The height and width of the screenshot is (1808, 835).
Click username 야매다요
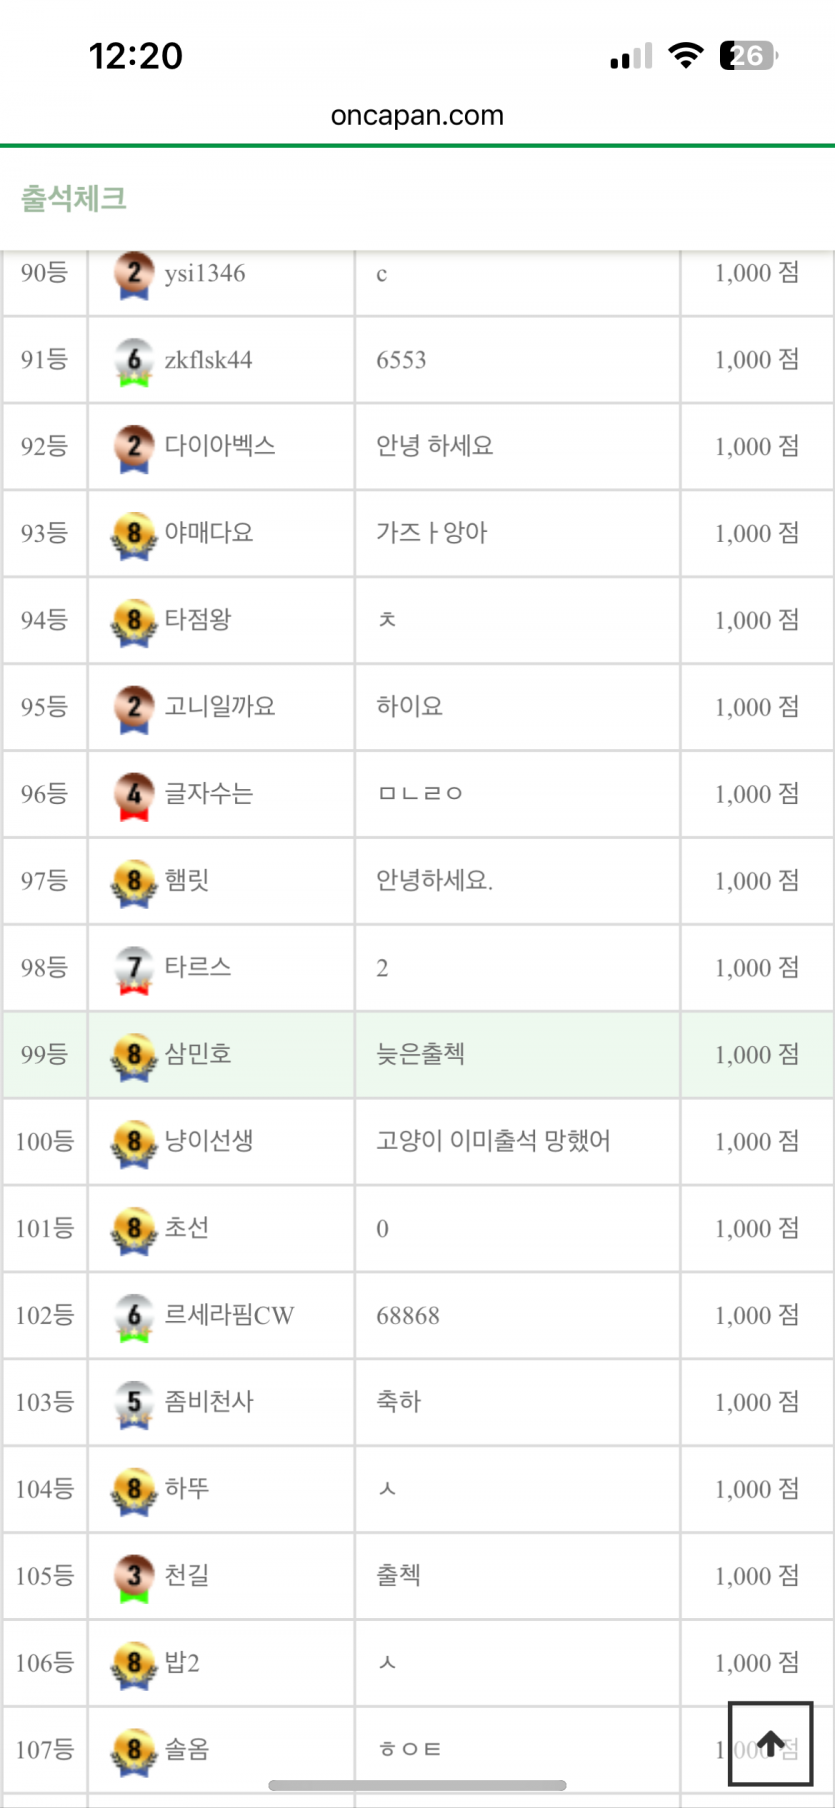[x=209, y=533]
